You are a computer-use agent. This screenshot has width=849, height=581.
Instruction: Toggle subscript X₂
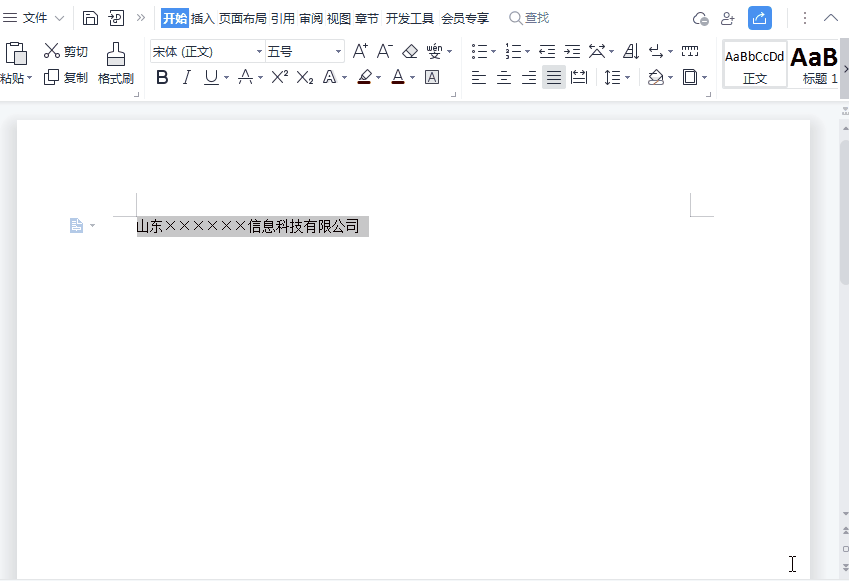coord(305,77)
